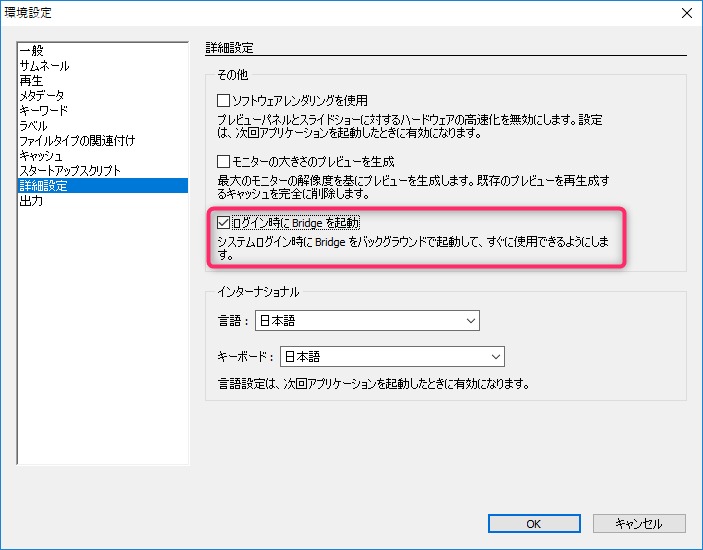
Task: Close the 環境設定 dialog window
Action: click(x=685, y=13)
